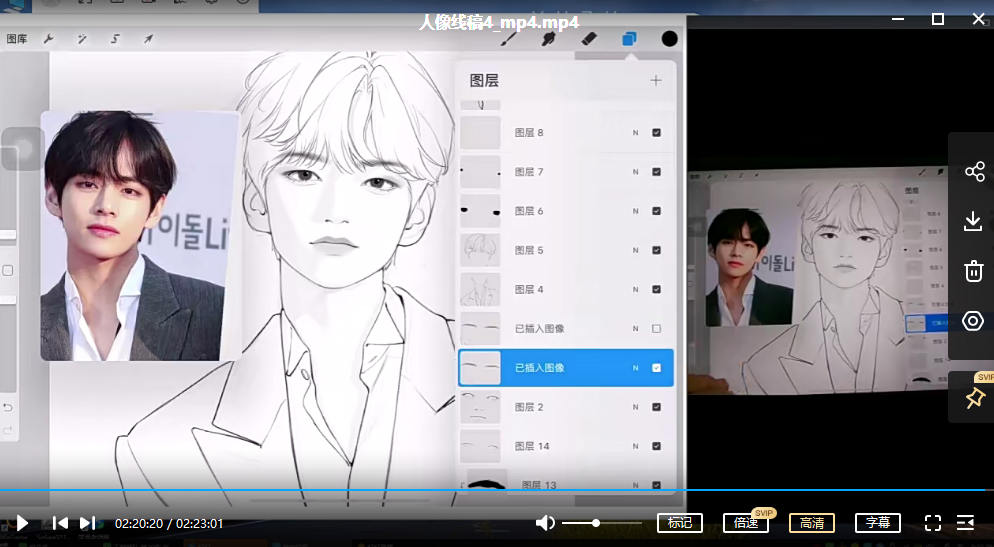
Task: Enable the unchecked 已插入图像 layer checkbox
Action: click(656, 328)
